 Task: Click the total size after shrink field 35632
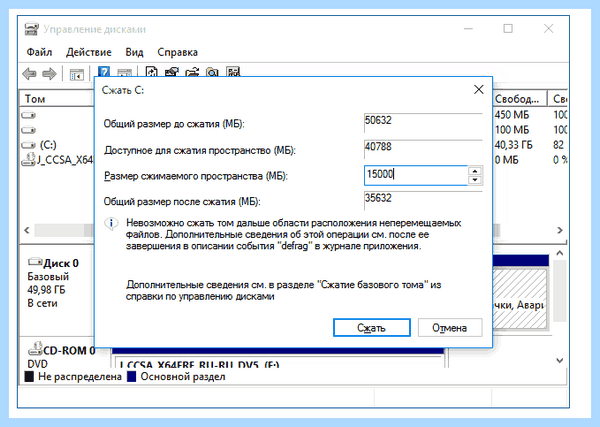(x=423, y=200)
